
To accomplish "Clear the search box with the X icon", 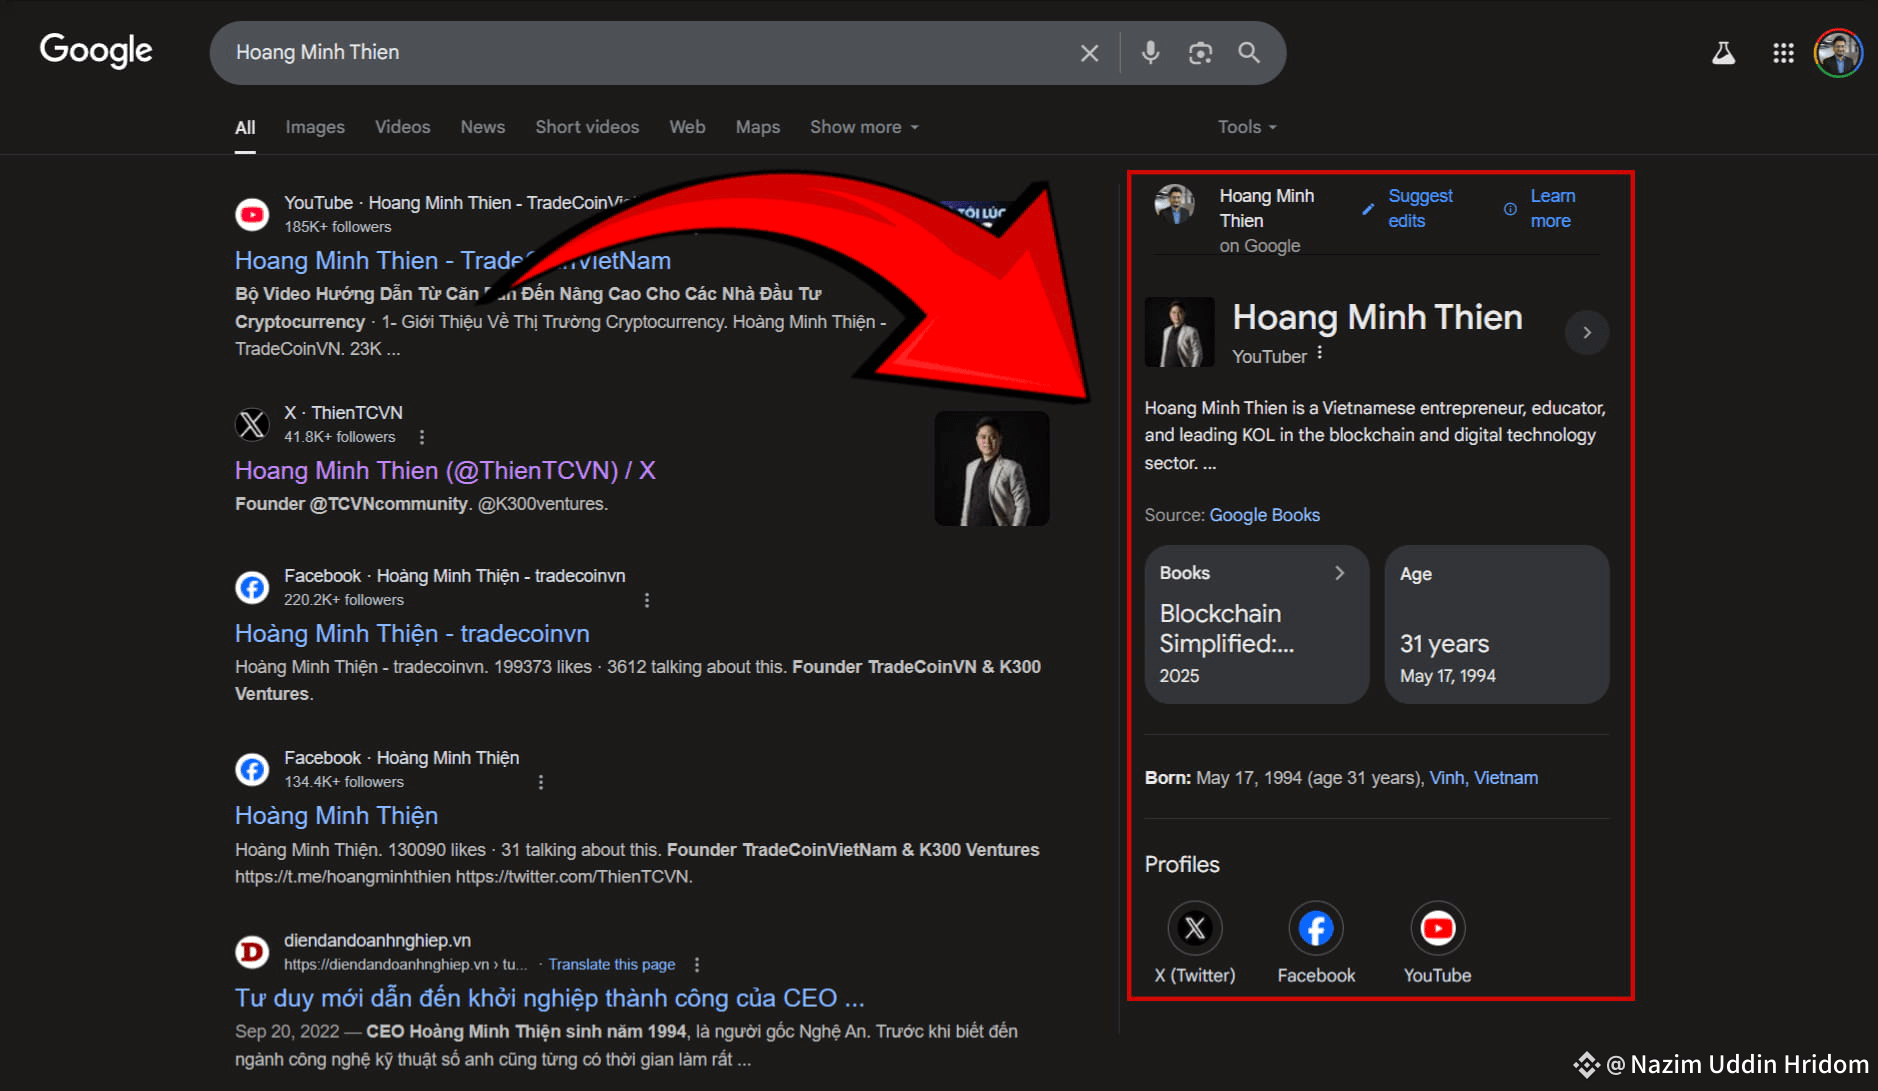I will coord(1089,53).
